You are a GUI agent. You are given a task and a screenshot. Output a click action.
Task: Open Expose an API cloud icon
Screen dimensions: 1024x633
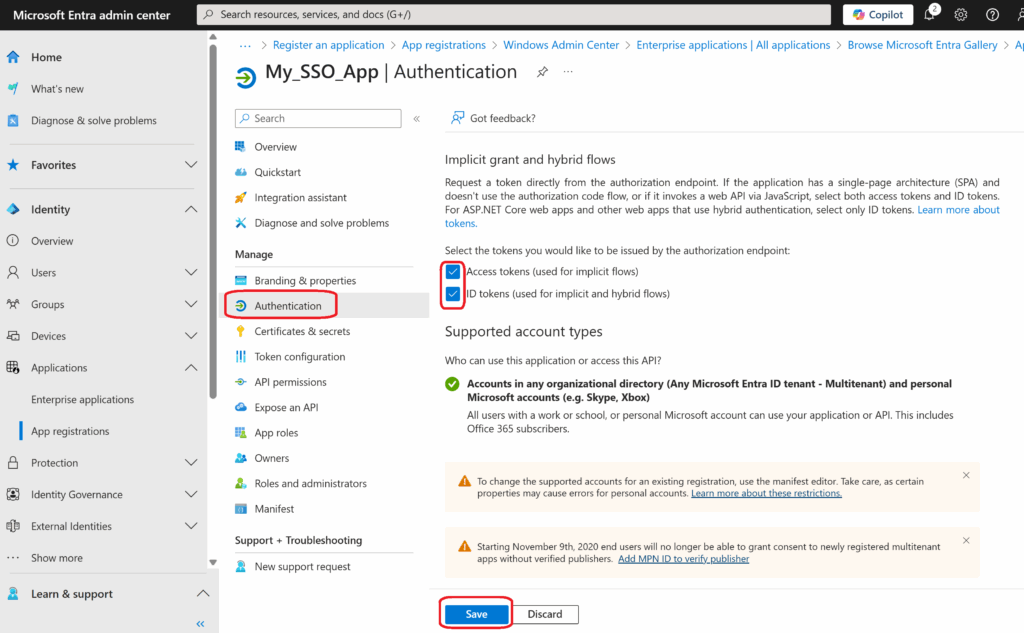click(x=240, y=407)
